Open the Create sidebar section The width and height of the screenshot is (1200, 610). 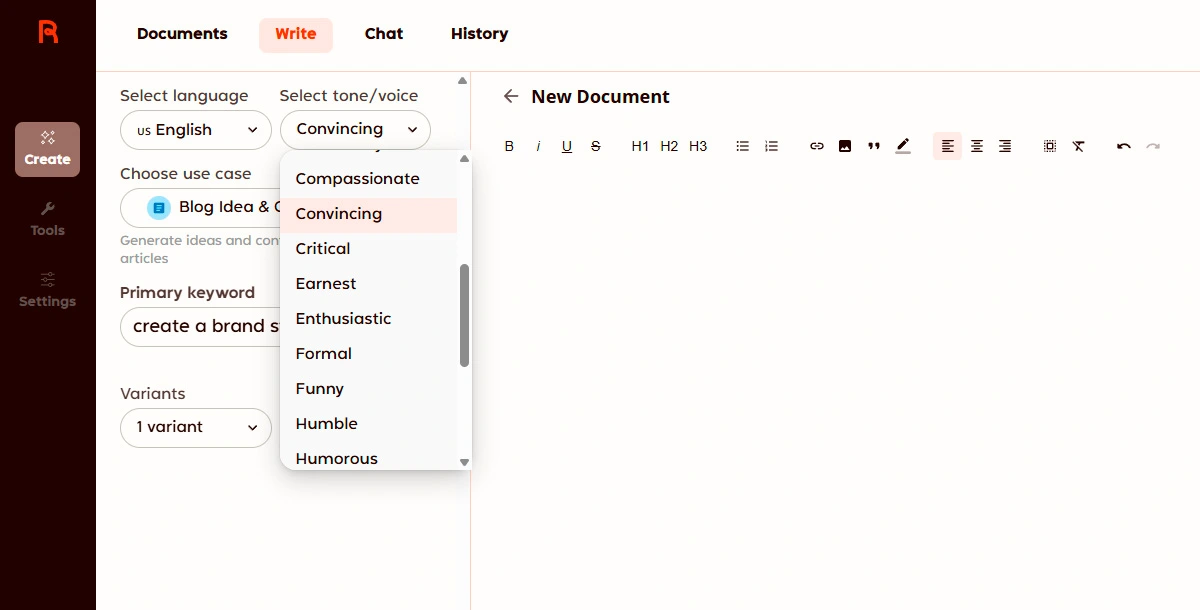(47, 149)
